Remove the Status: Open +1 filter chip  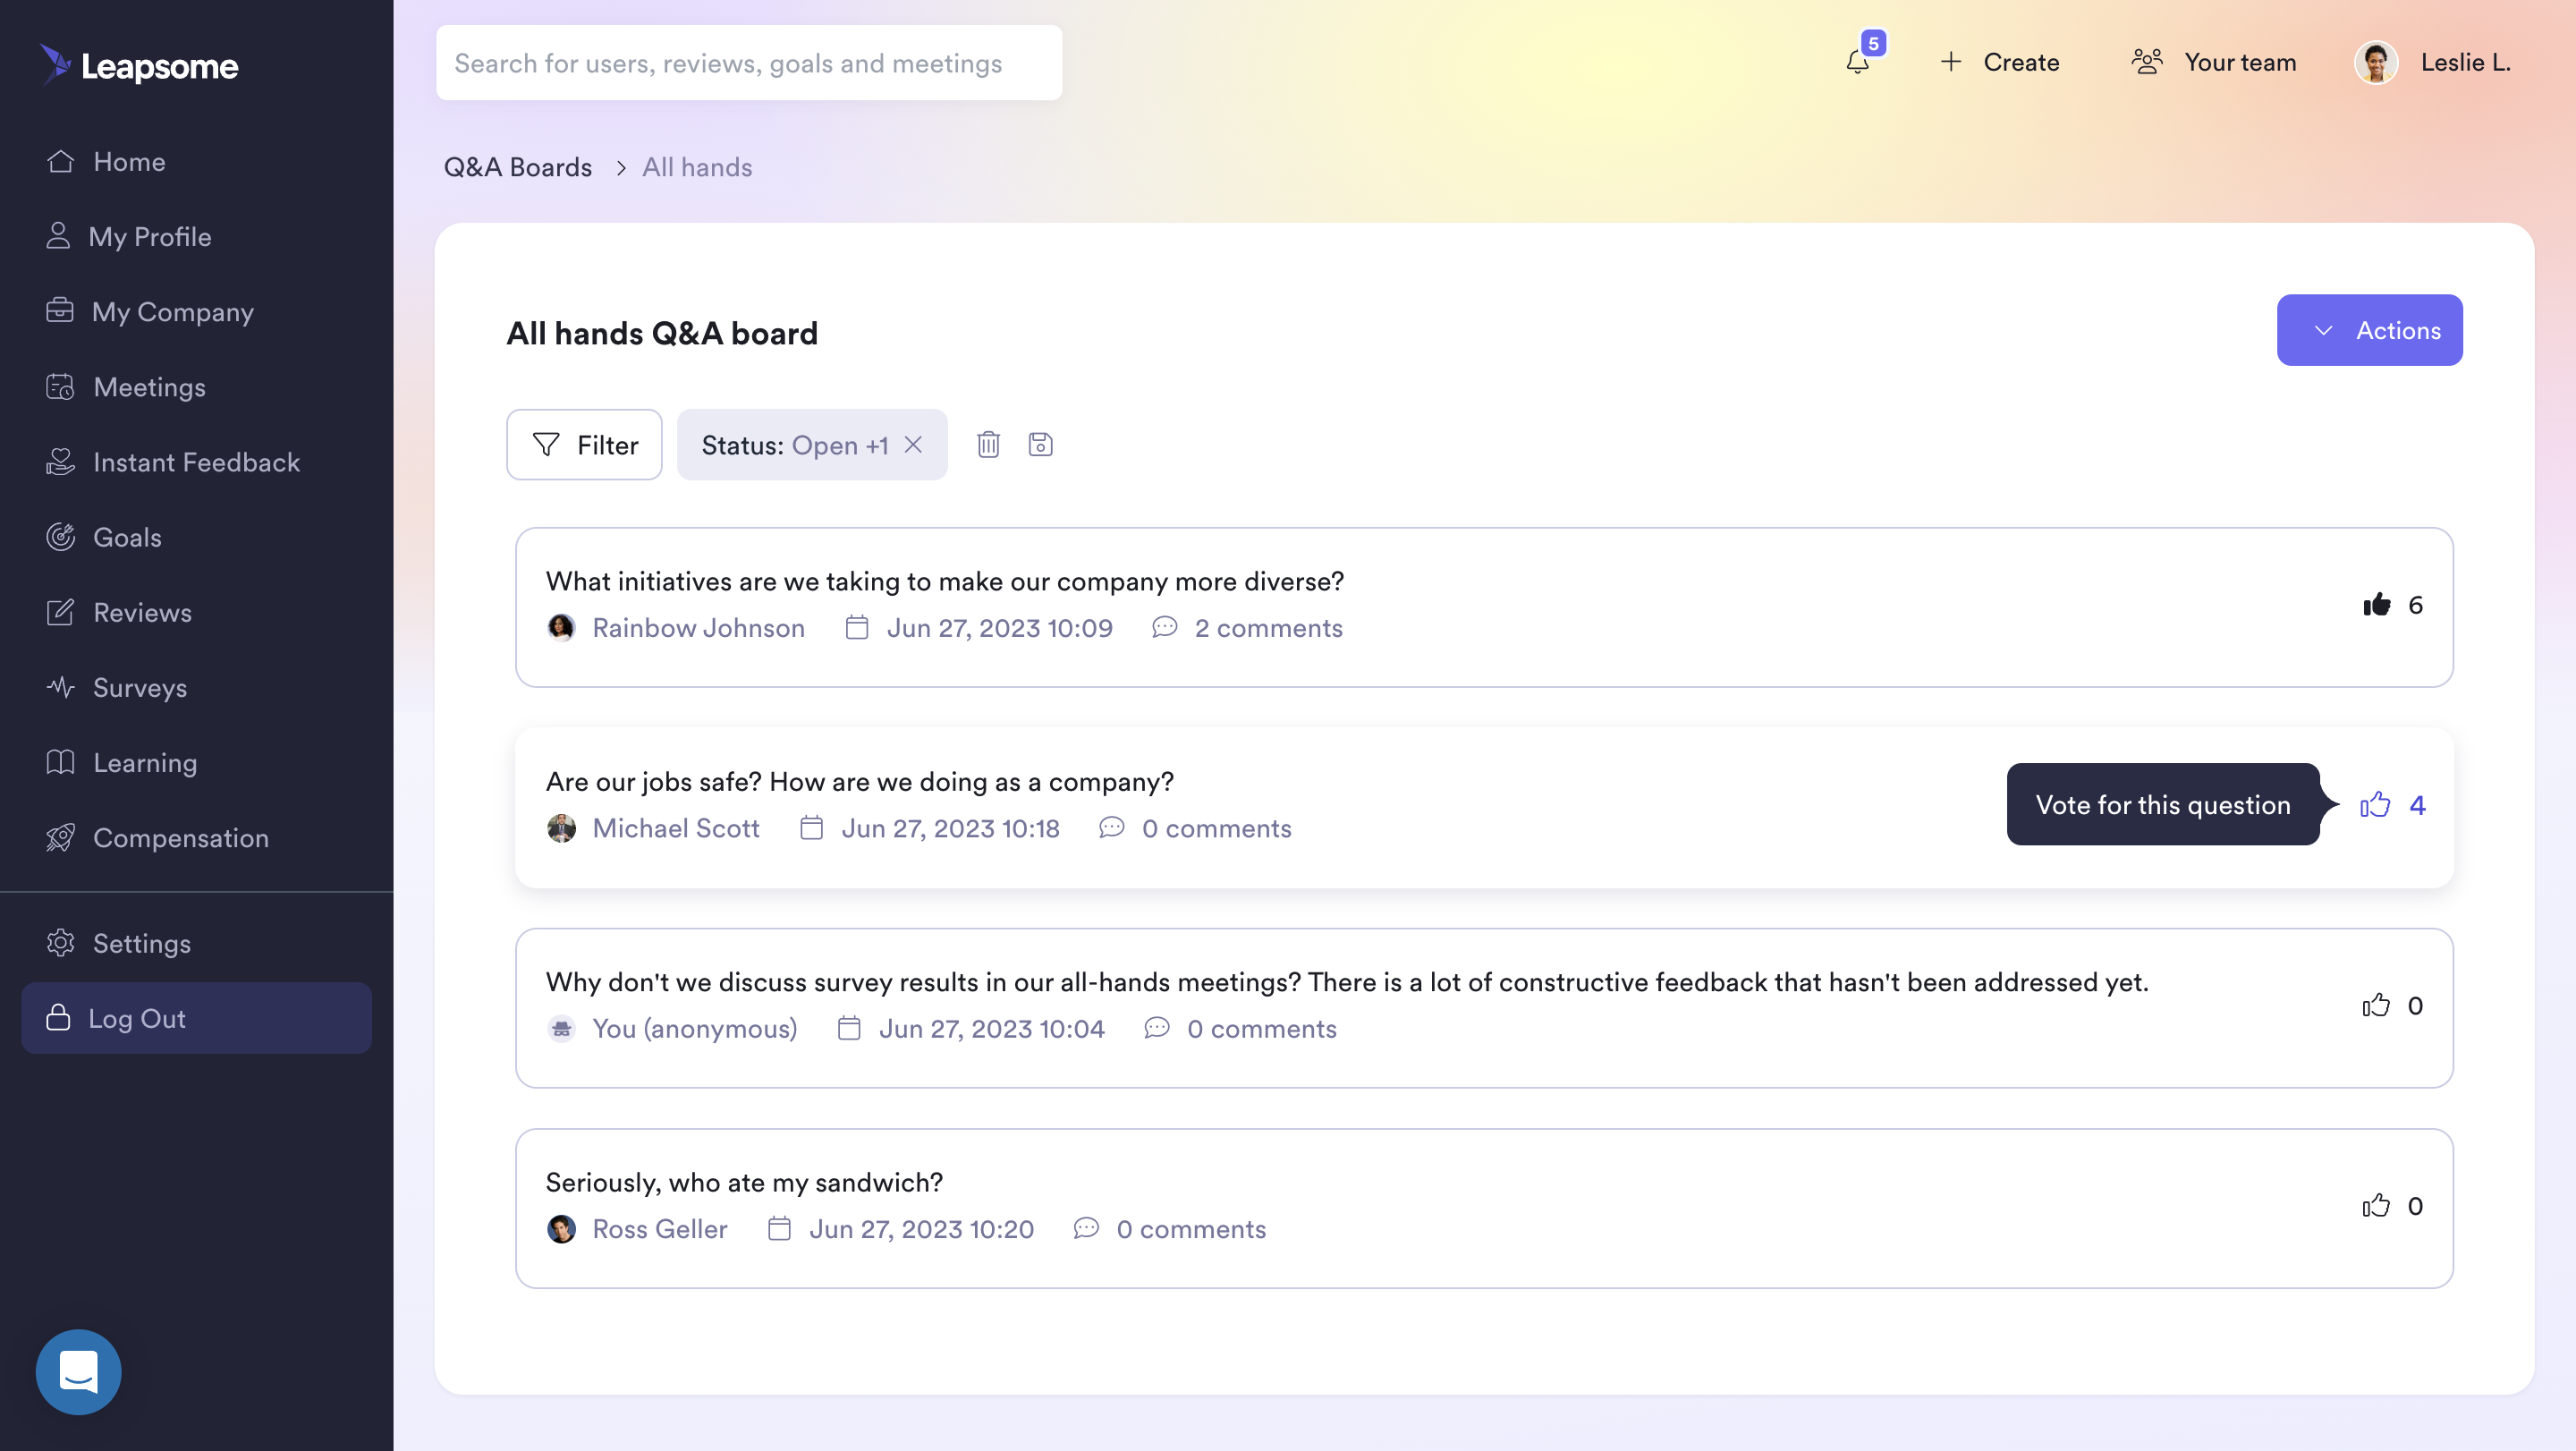click(913, 444)
